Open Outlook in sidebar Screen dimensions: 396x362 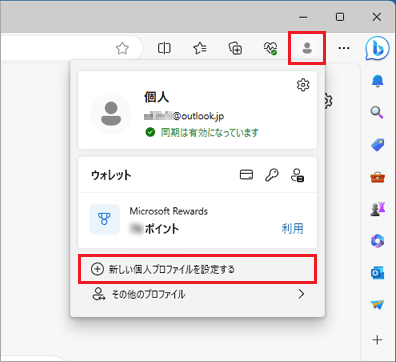377,273
